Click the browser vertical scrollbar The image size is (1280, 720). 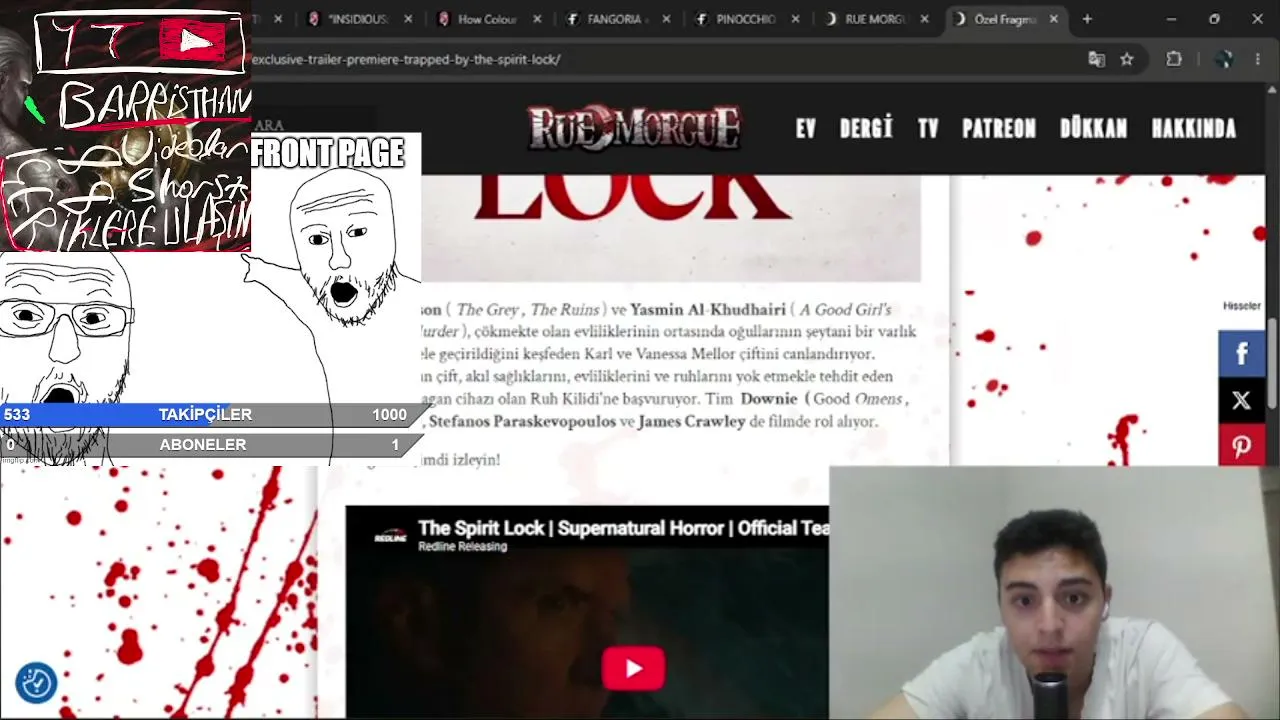point(1272,362)
